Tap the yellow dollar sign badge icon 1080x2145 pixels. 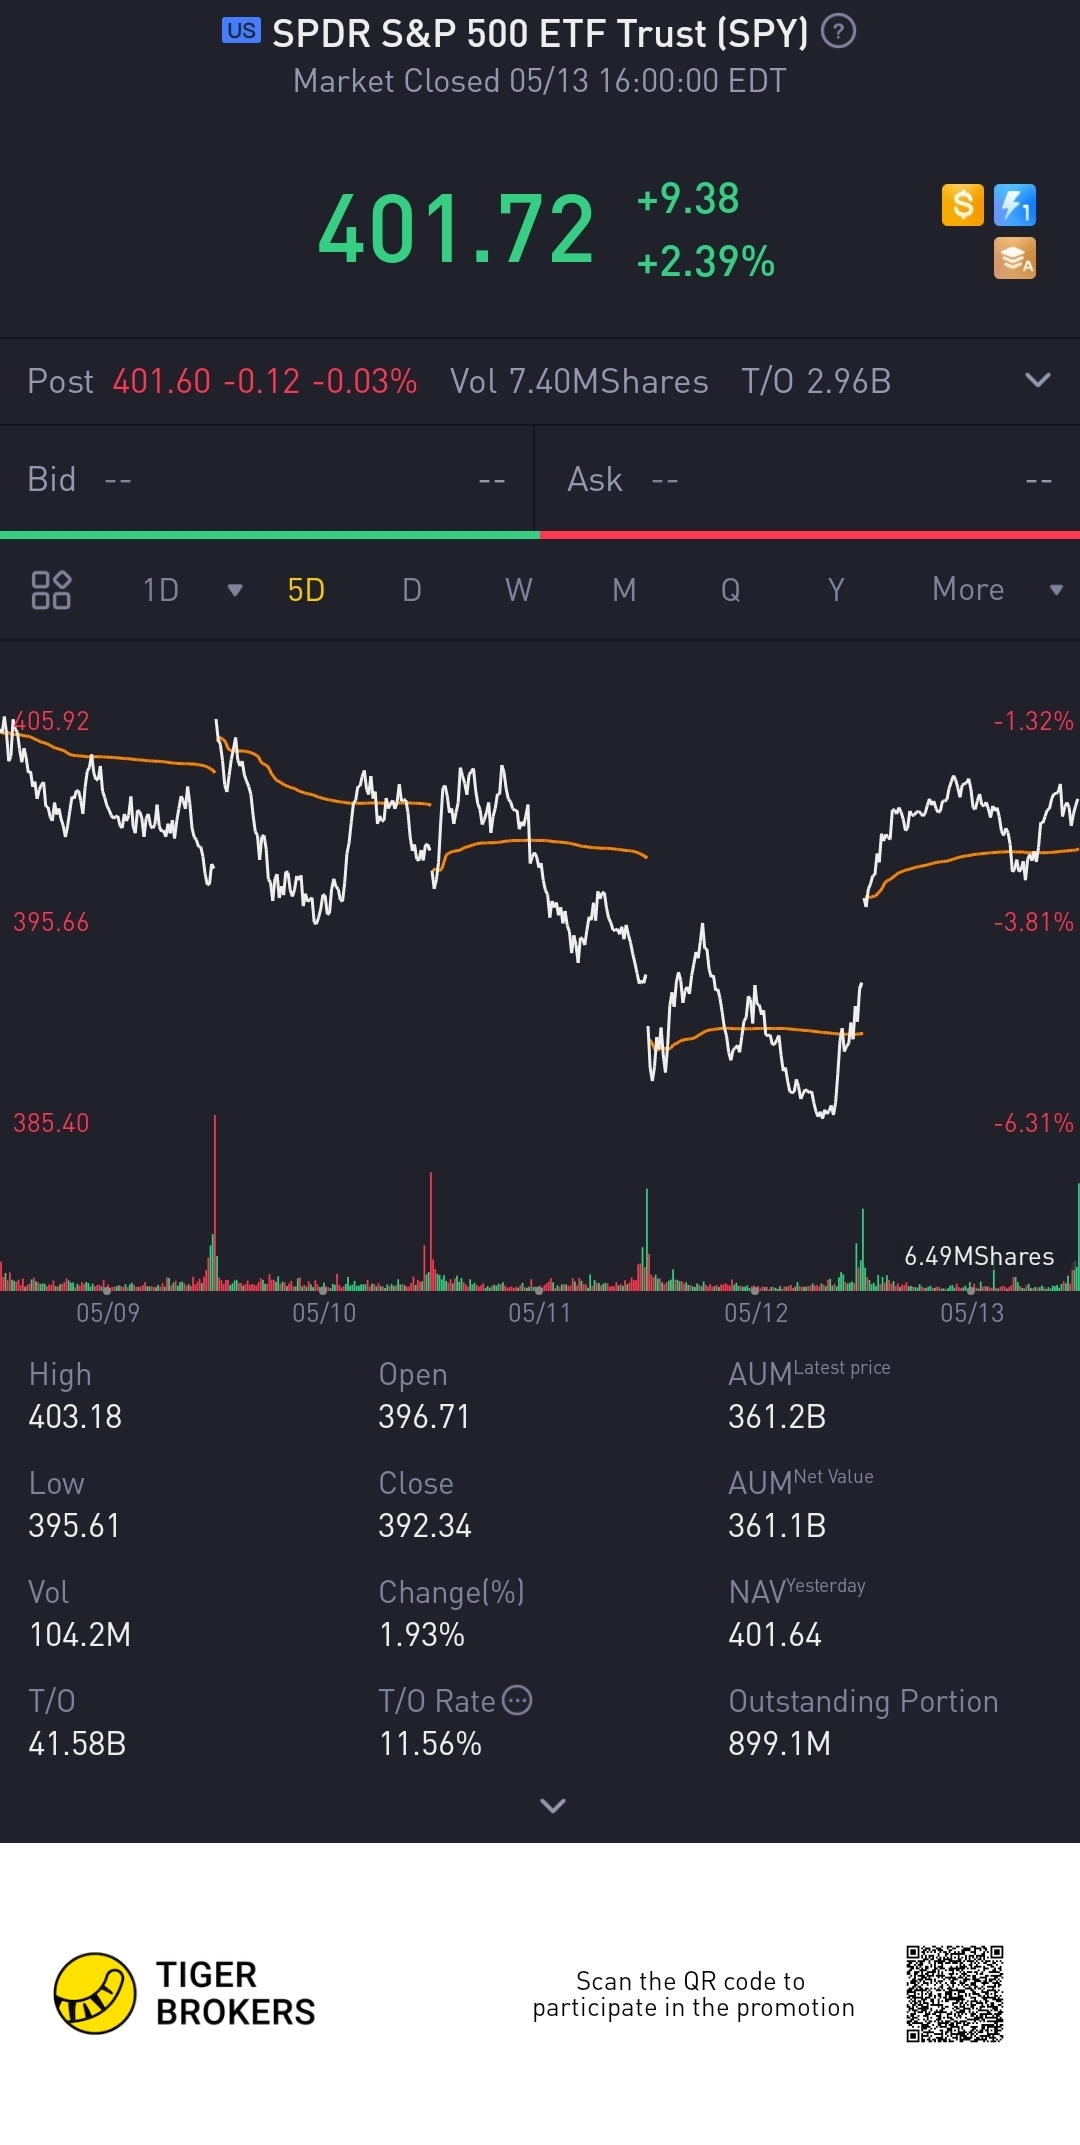pyautogui.click(x=963, y=205)
